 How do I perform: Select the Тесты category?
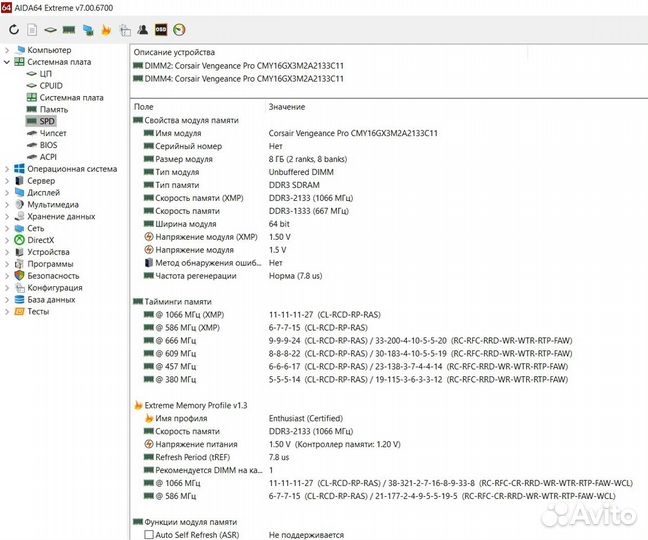click(38, 312)
